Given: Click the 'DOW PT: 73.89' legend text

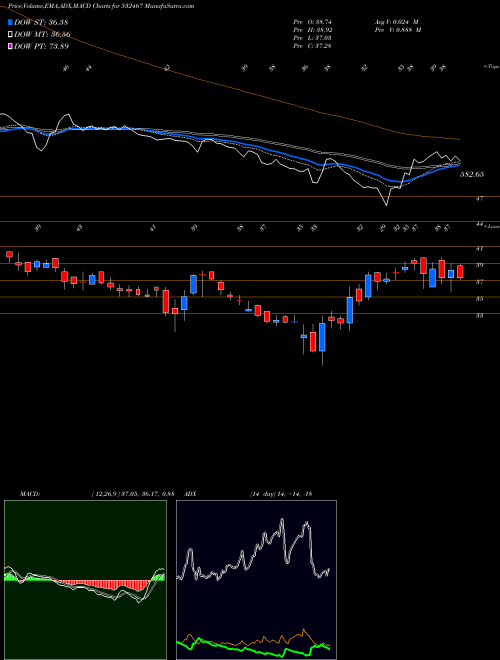Looking at the screenshot, I should (x=41, y=46).
